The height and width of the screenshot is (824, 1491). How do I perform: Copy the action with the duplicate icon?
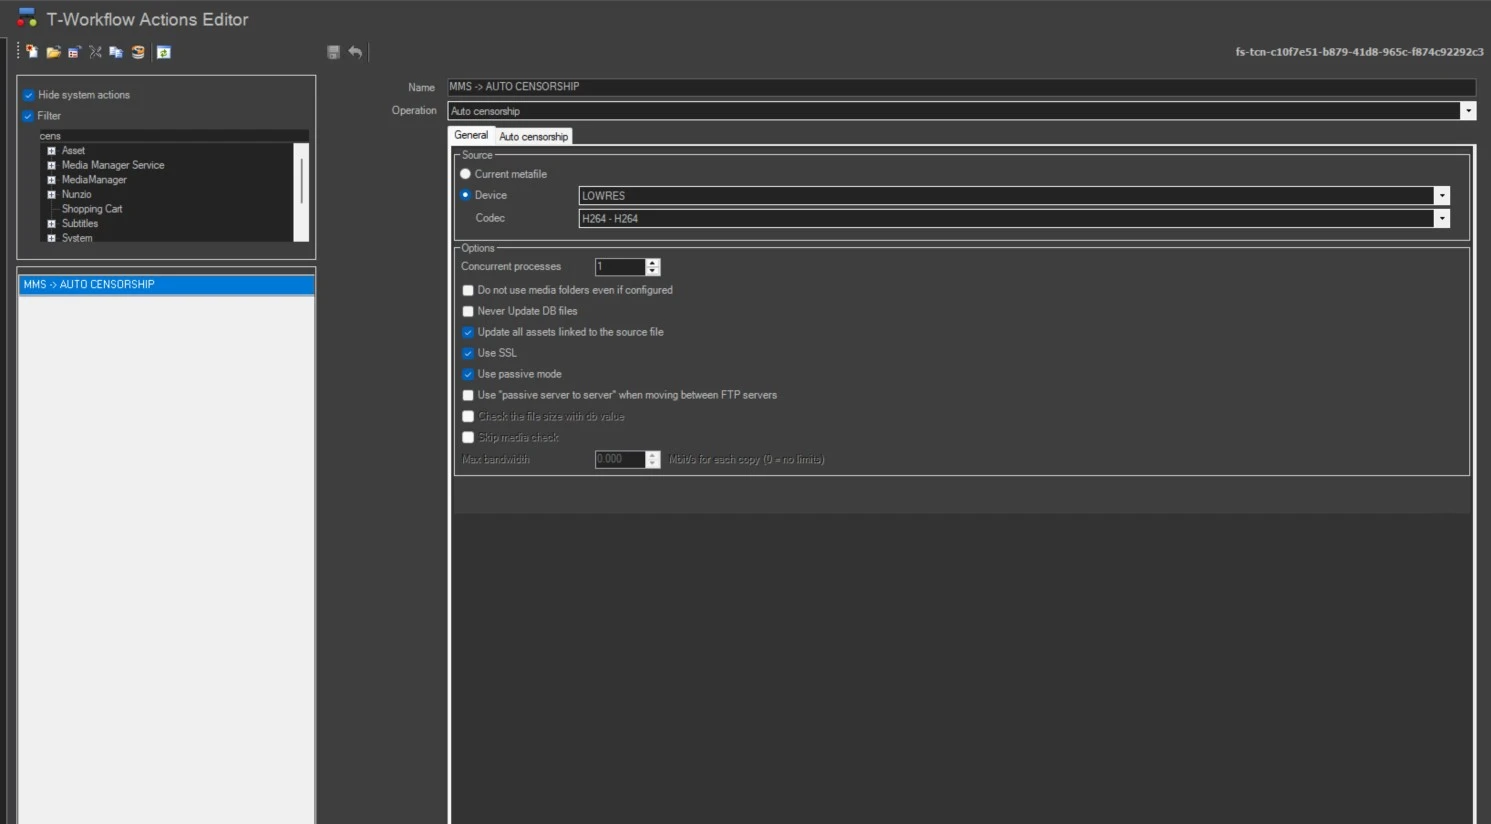116,52
